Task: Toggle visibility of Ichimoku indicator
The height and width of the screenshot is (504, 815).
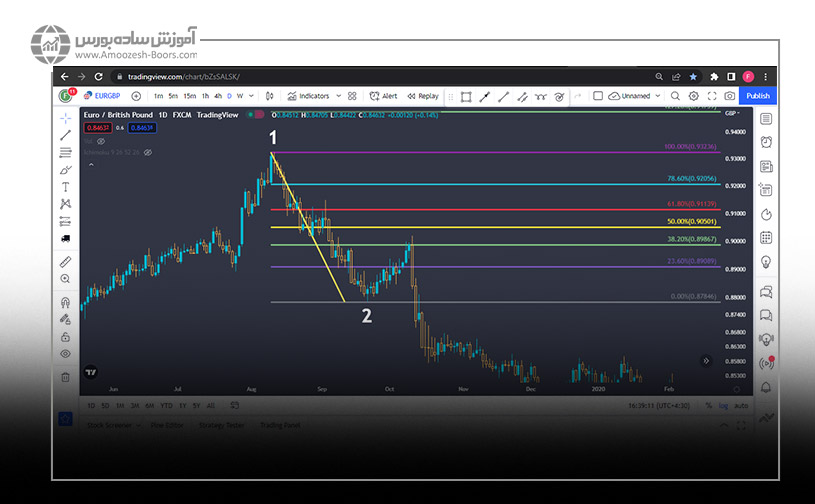Action: (147, 153)
